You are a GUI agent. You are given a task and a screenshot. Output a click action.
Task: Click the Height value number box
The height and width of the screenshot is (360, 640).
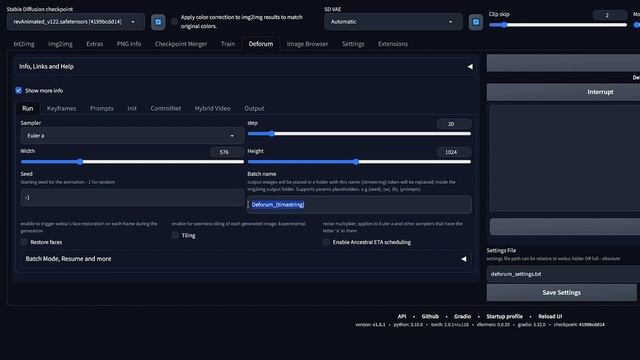click(x=453, y=152)
